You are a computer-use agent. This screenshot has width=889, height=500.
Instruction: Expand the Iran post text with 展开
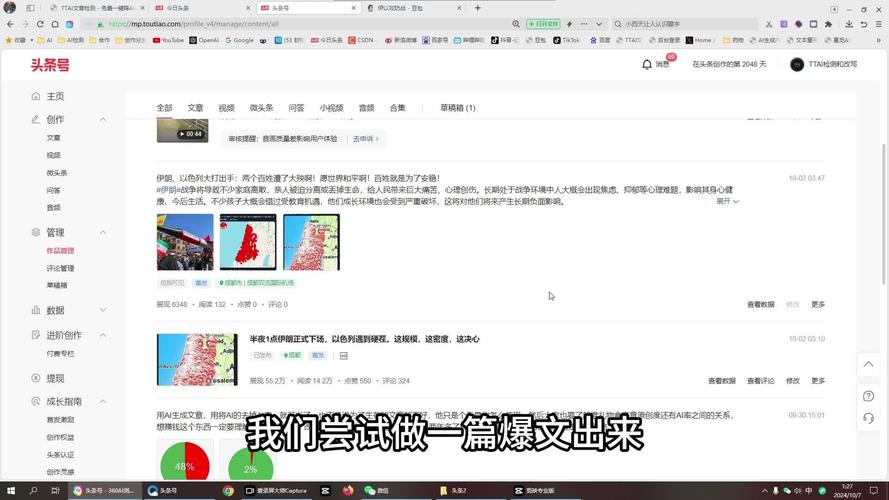727,201
